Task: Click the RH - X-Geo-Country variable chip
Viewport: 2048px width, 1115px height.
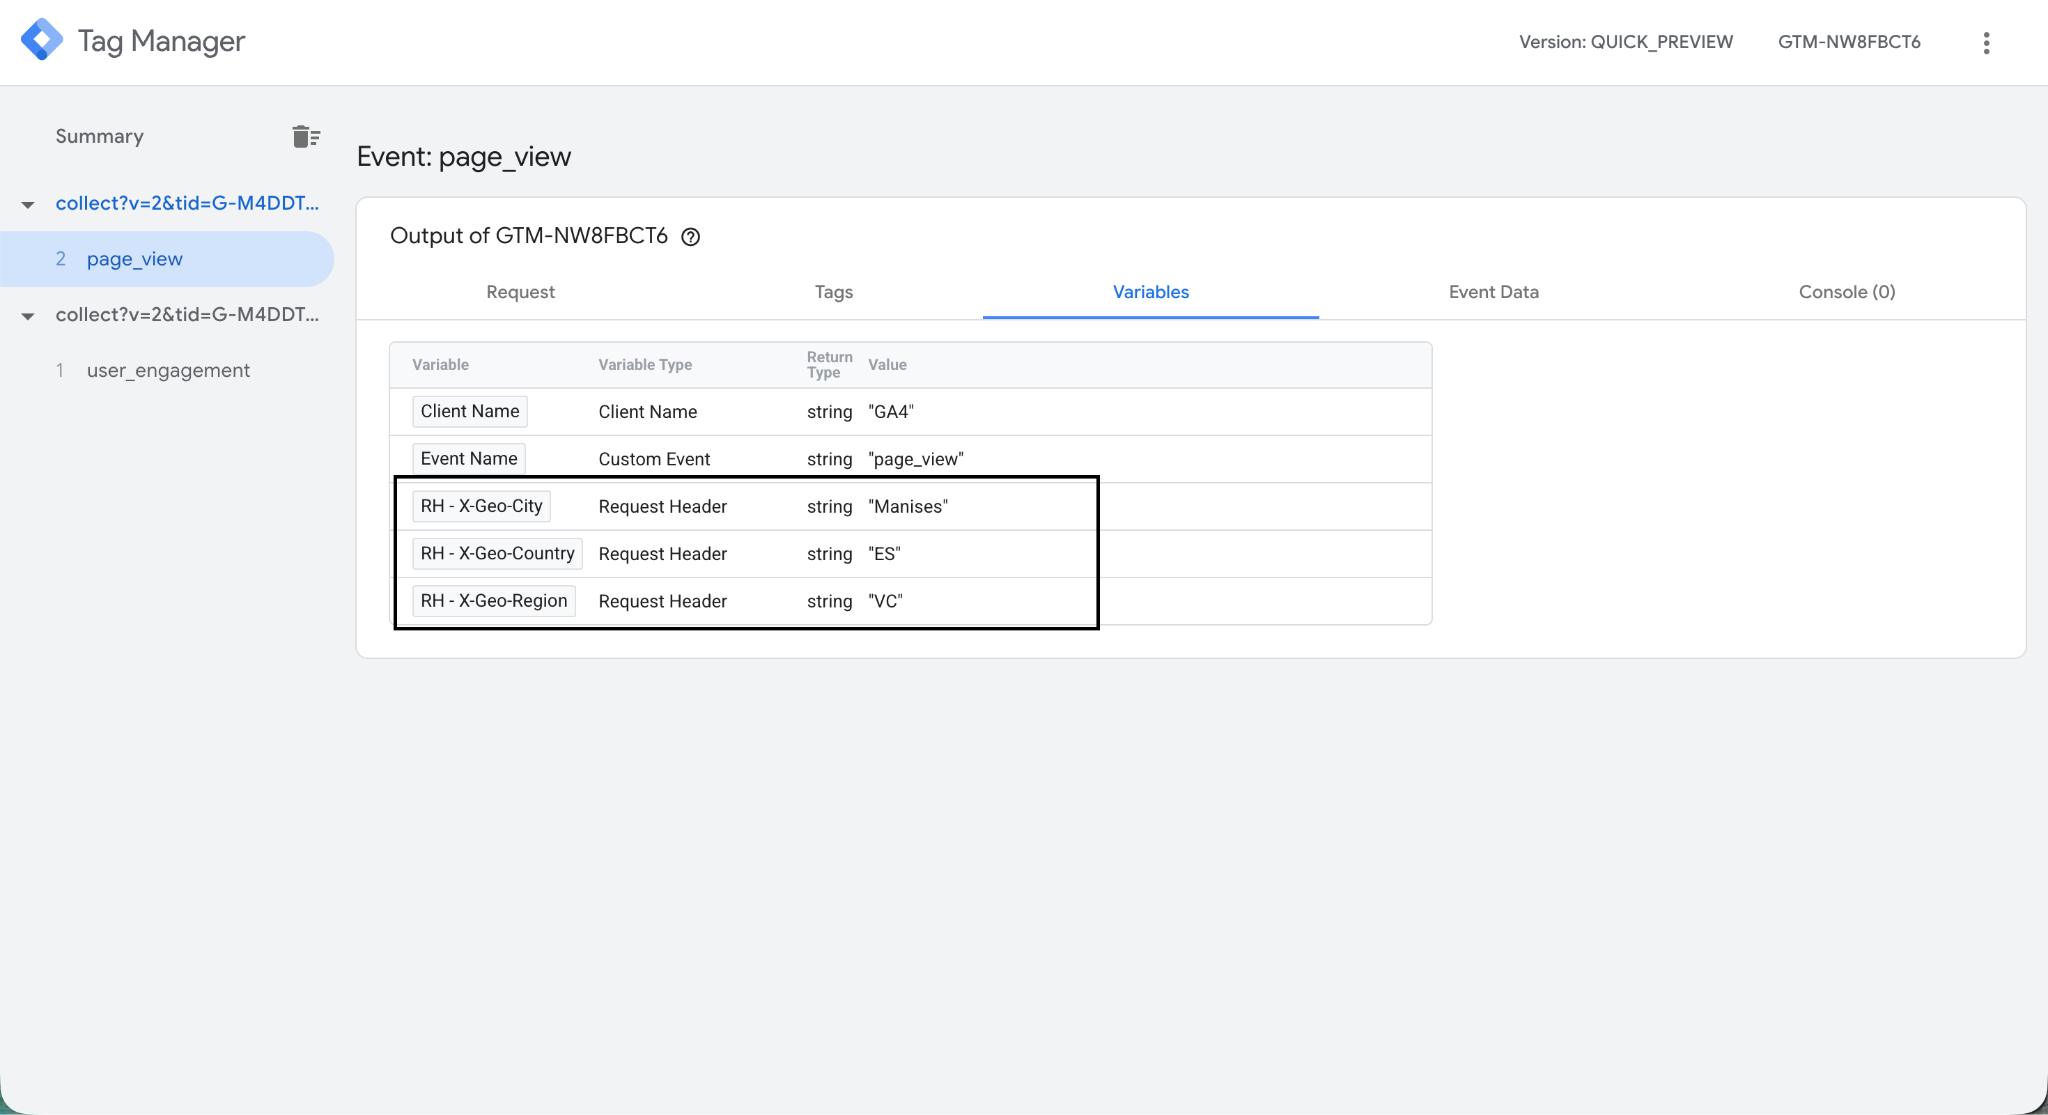Action: (497, 553)
